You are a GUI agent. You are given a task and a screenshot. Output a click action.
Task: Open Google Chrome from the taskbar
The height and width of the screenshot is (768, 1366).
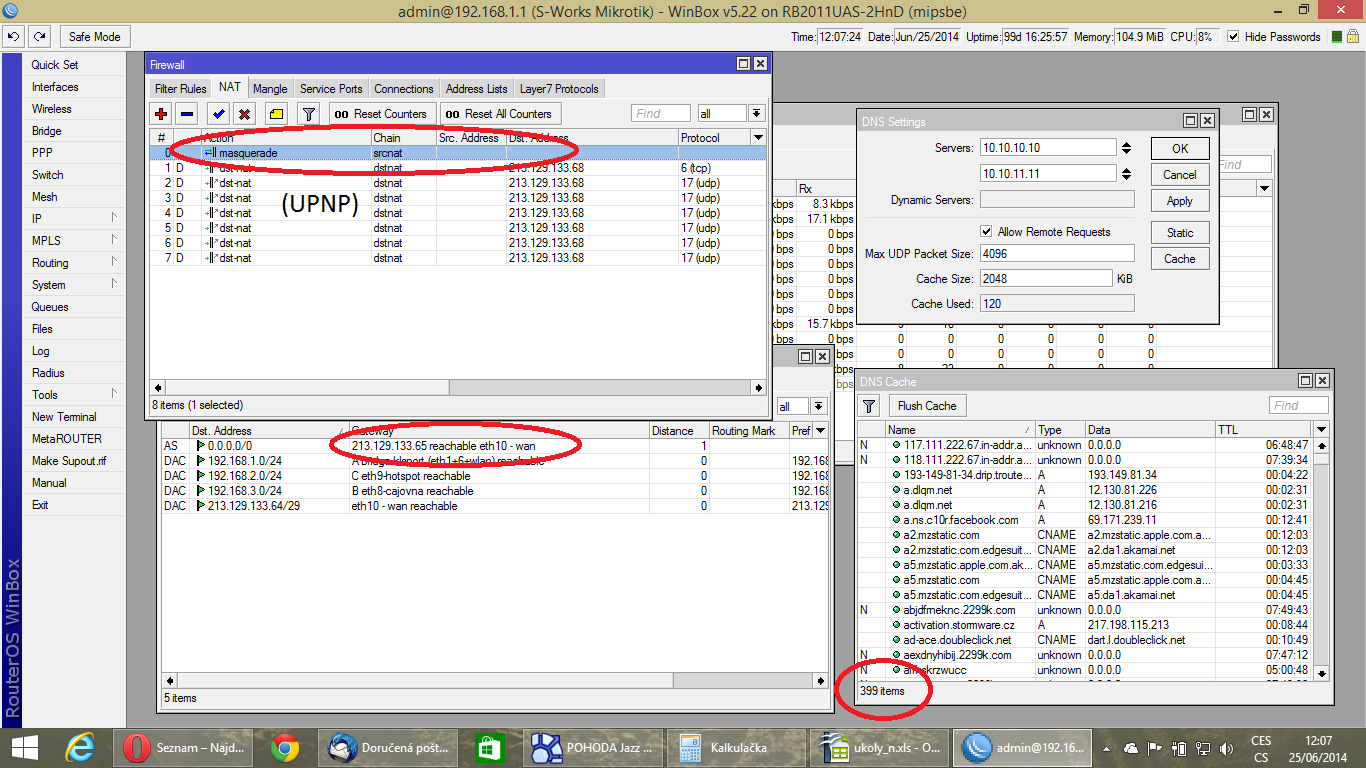(286, 747)
